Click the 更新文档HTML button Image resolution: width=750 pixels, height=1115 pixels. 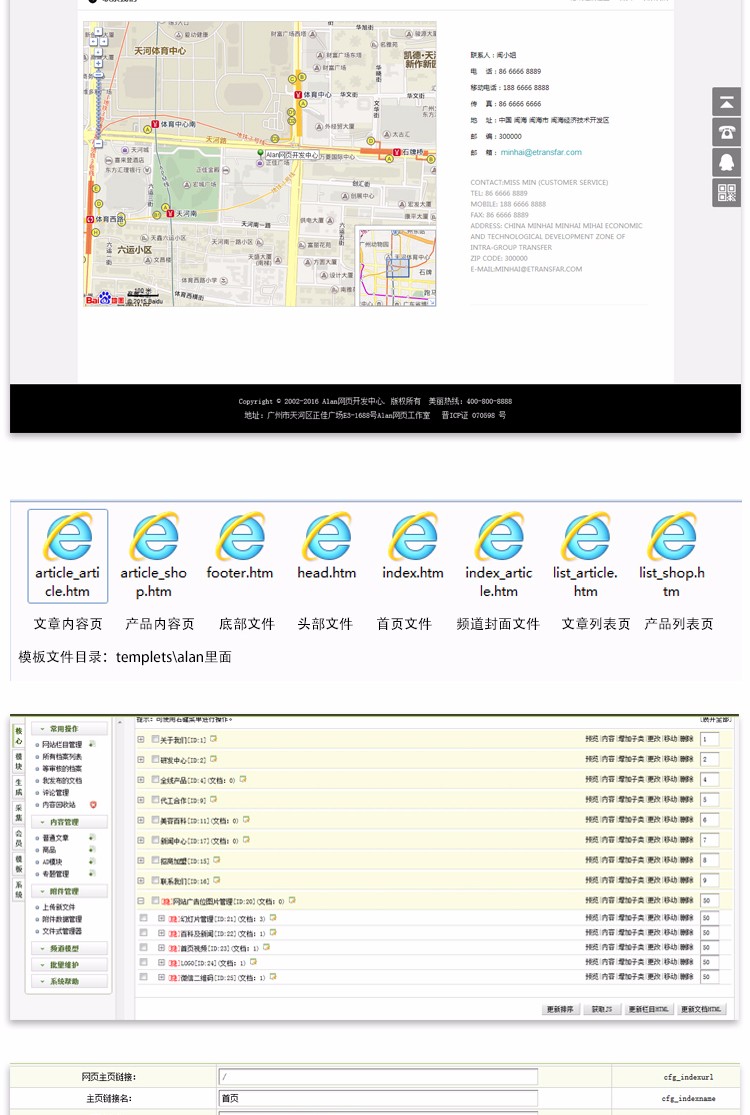701,1009
